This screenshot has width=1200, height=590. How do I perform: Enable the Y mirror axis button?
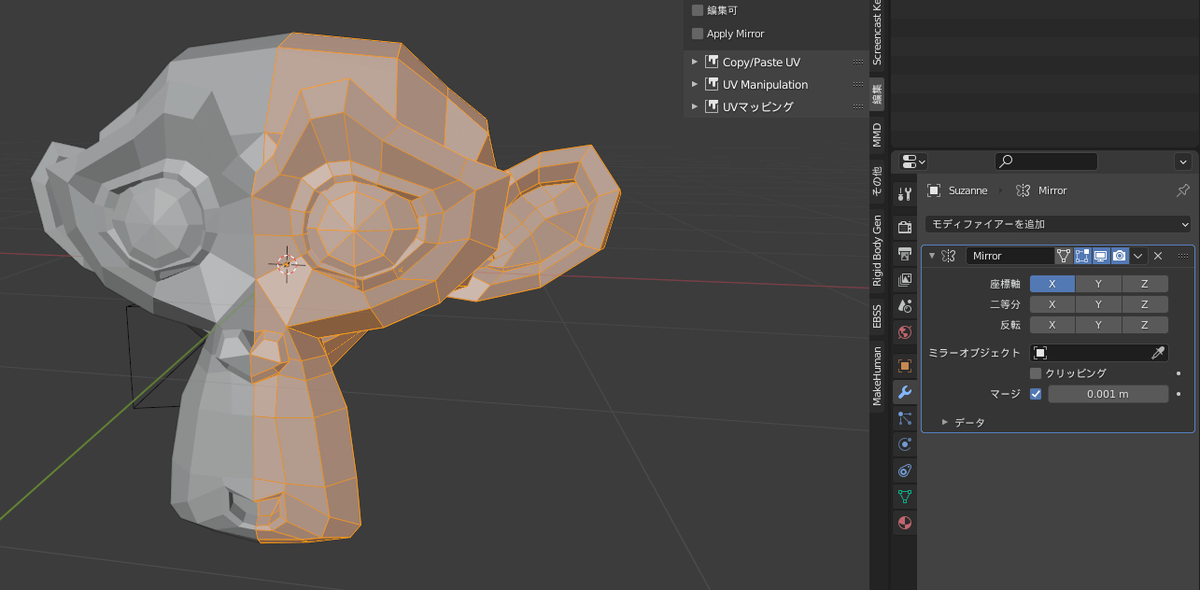[x=1098, y=284]
